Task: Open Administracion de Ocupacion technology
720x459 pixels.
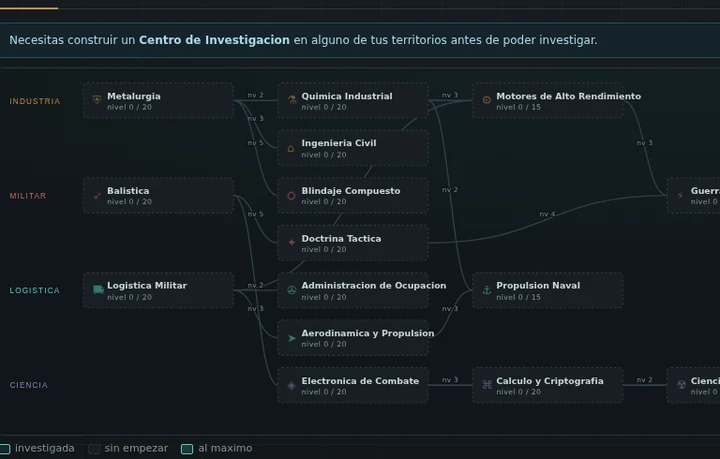Action: 353,290
